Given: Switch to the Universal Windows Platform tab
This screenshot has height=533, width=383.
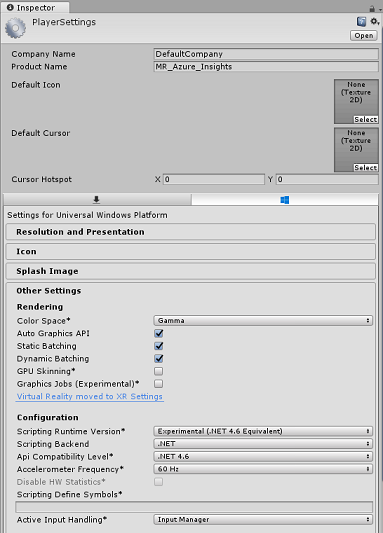Looking at the screenshot, I should 285,200.
